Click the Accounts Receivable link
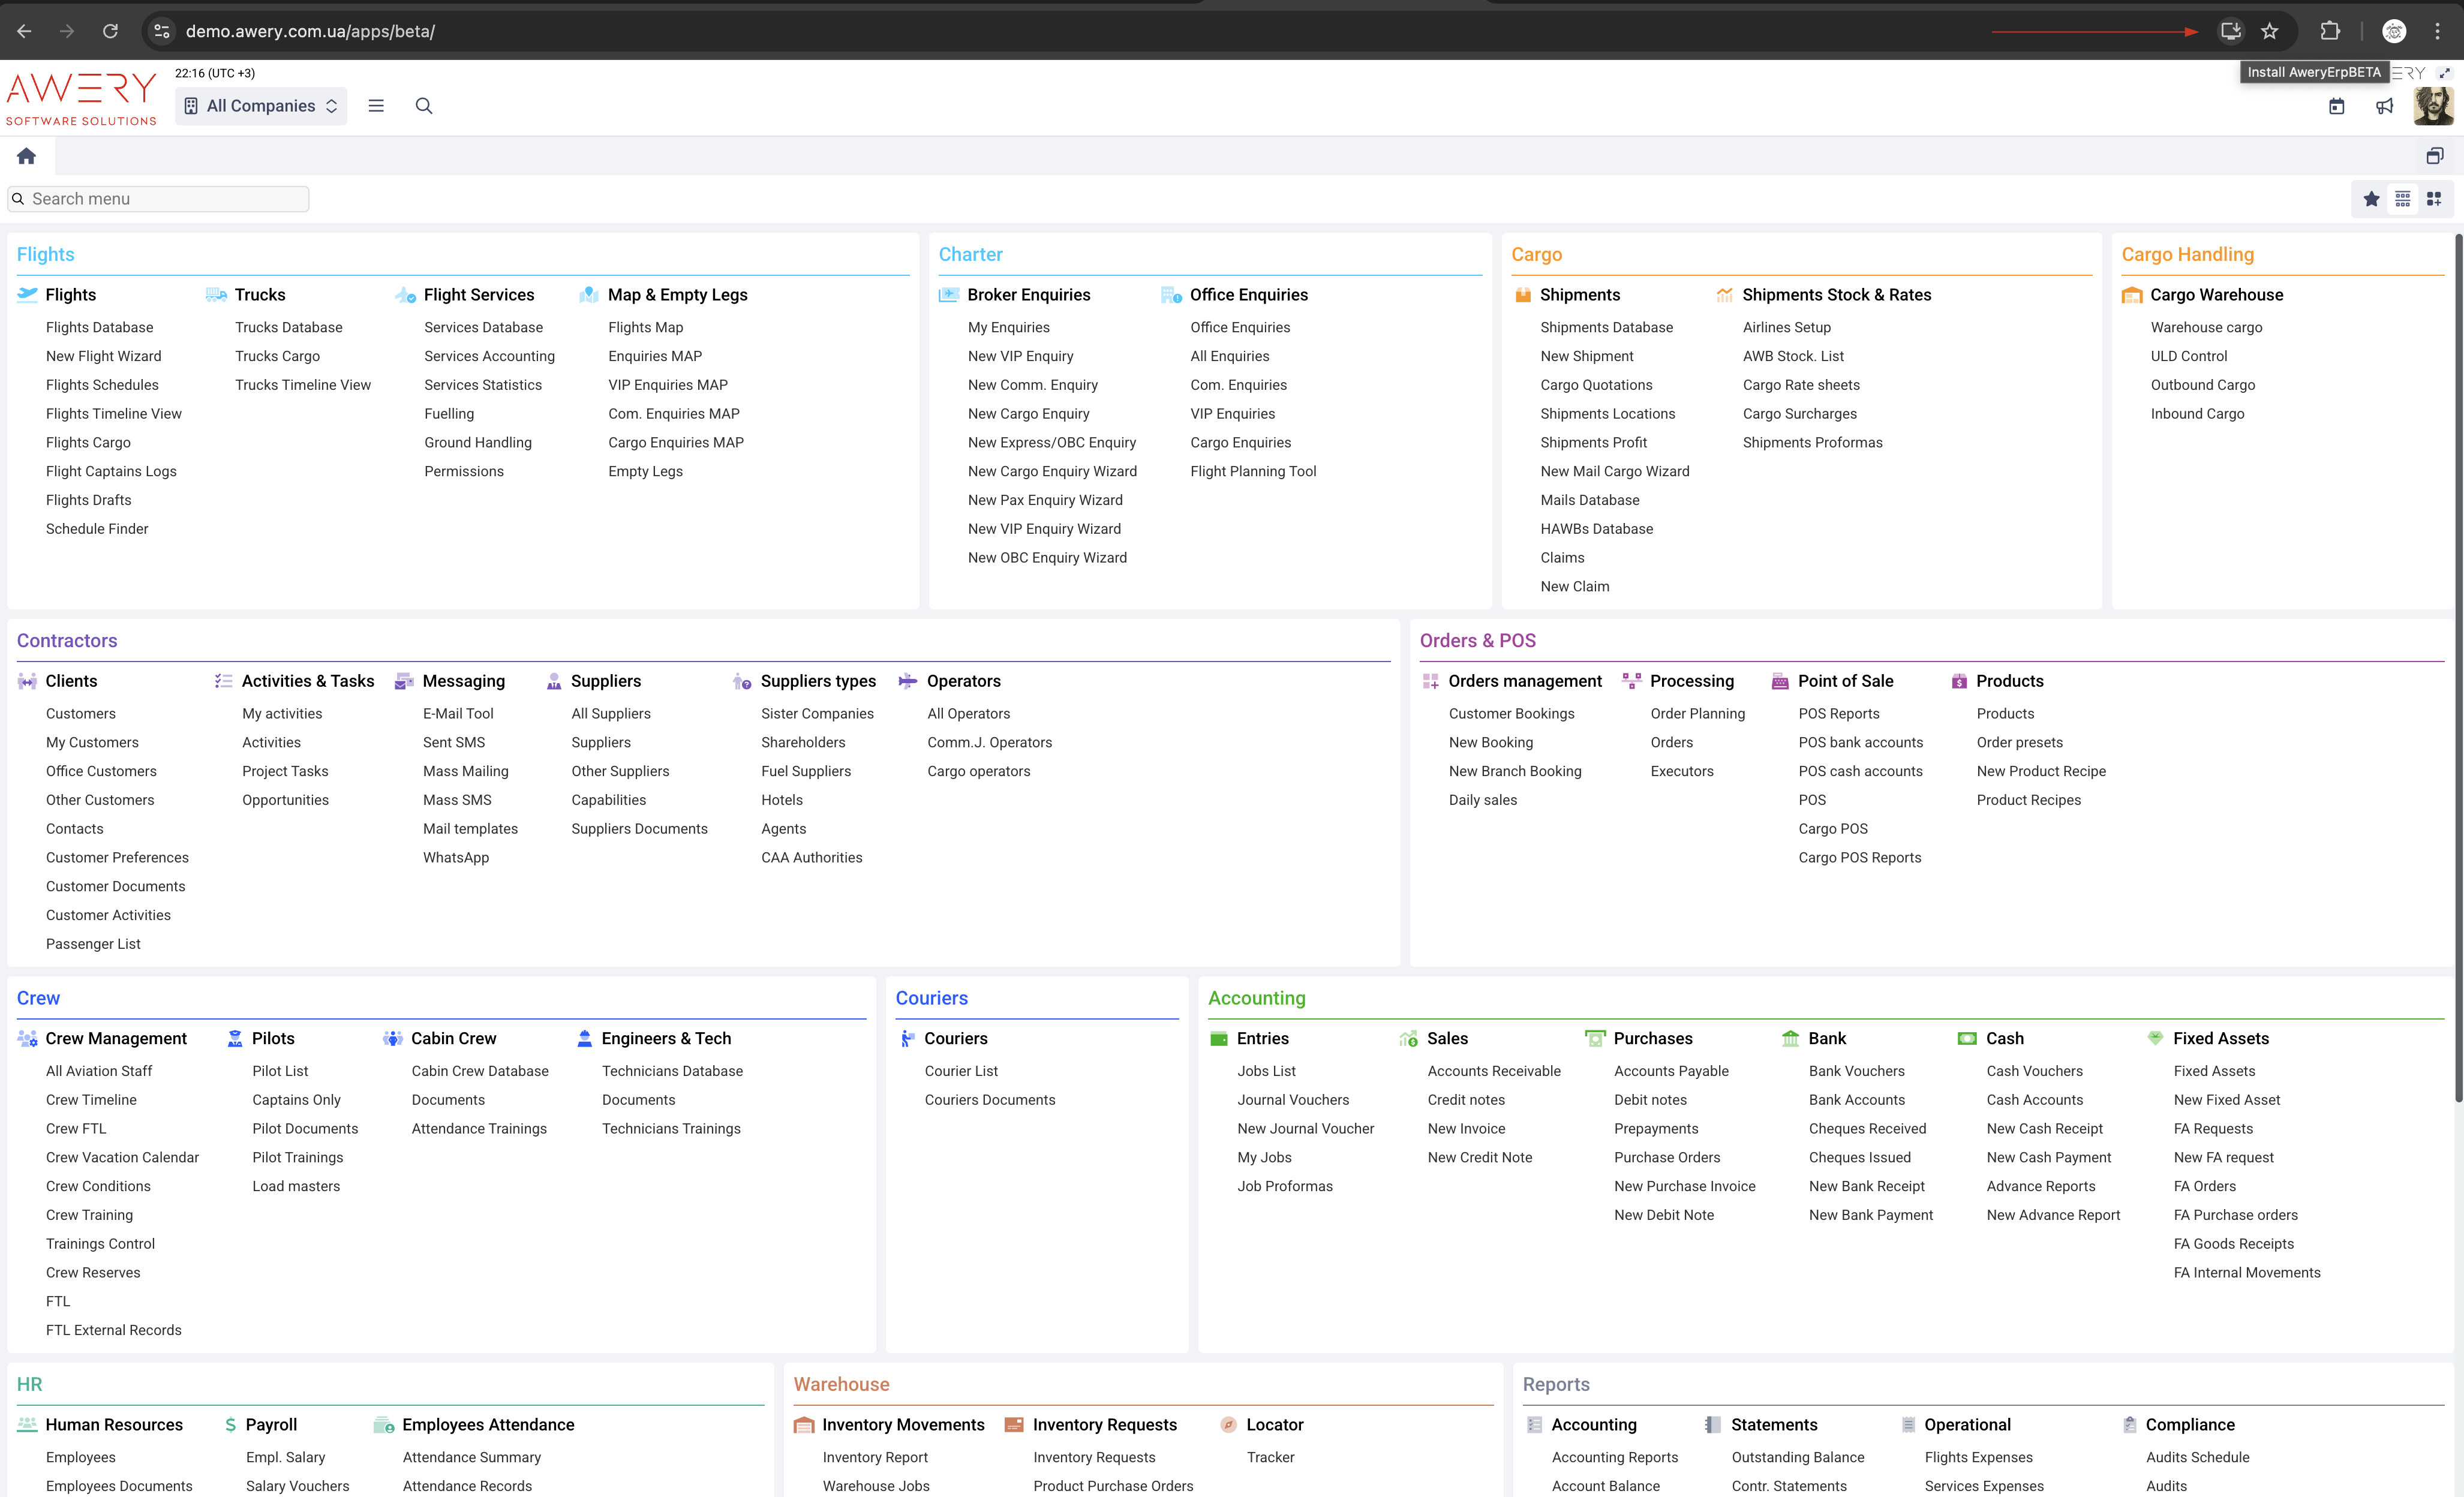Image resolution: width=2464 pixels, height=1497 pixels. pos(1493,1071)
